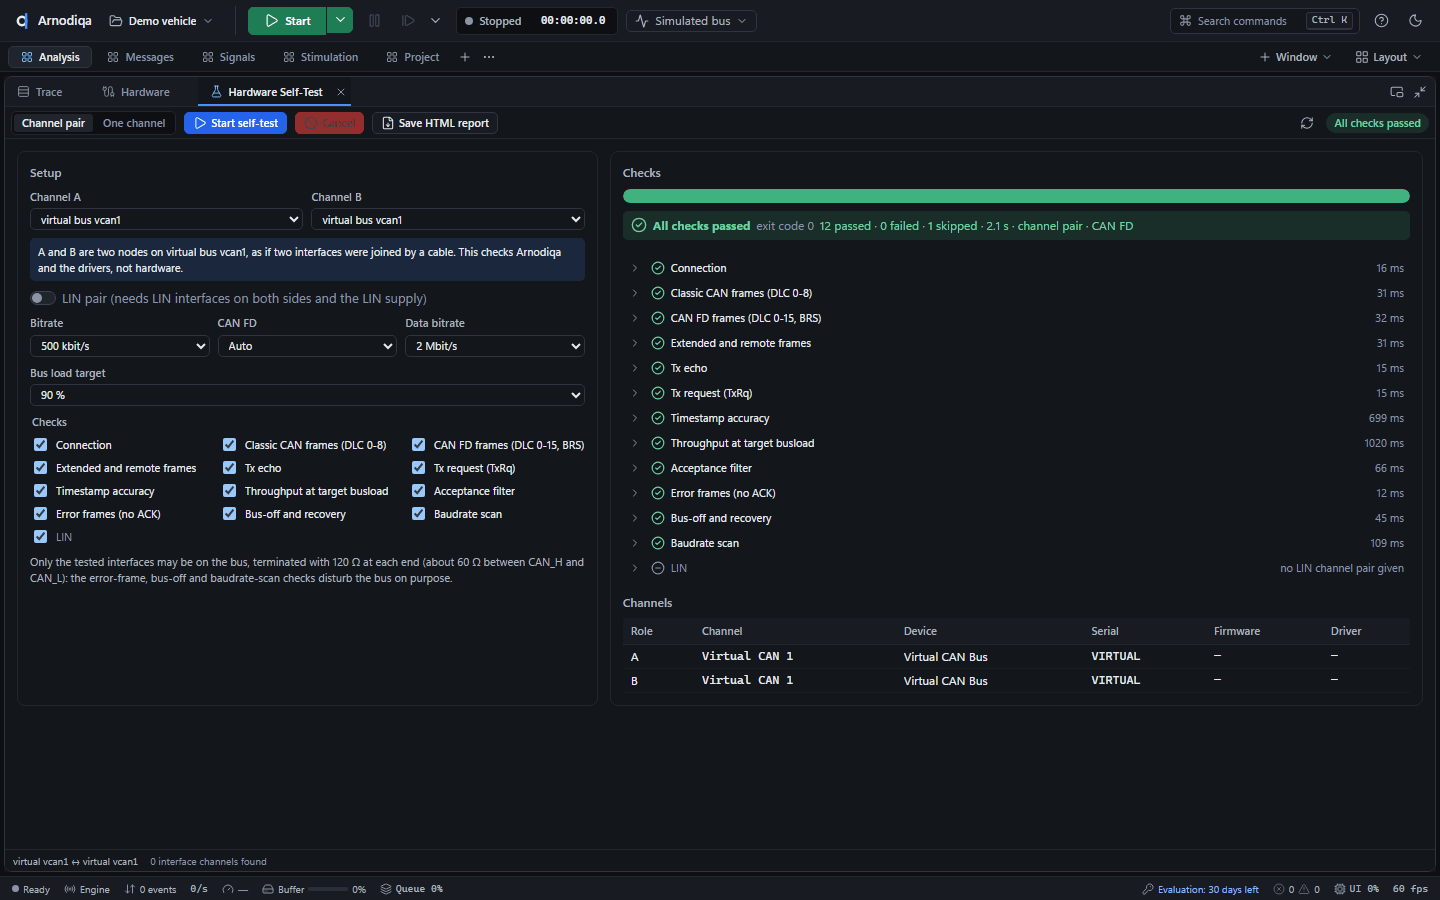Uncheck the Timestamp accuracy checkbox
The width and height of the screenshot is (1440, 900).
coord(40,491)
